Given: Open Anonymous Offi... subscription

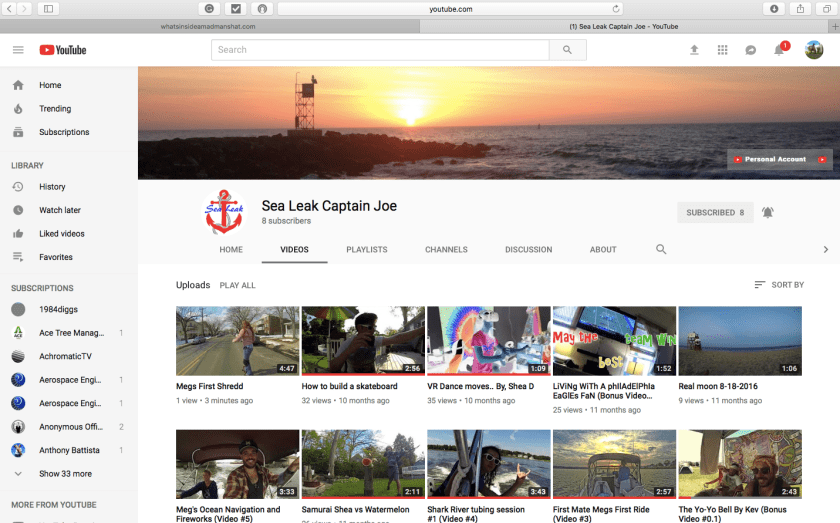Looking at the screenshot, I should click(69, 427).
